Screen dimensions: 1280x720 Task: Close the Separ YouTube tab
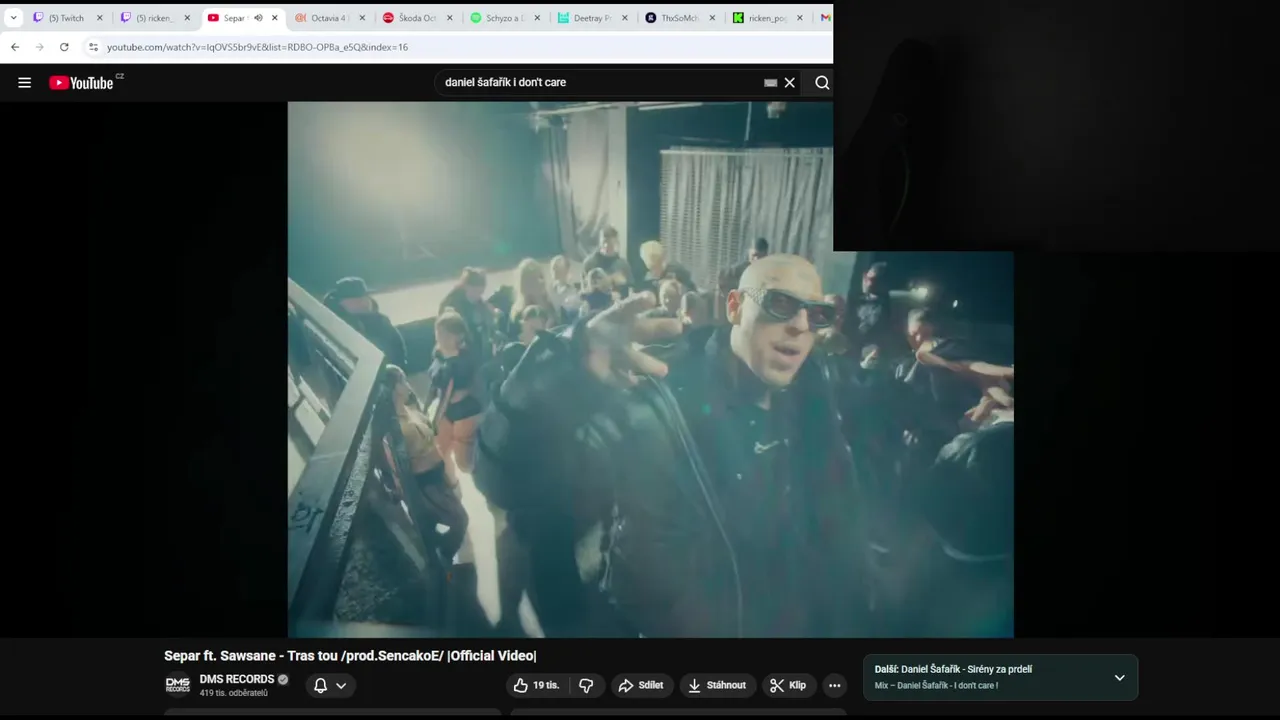pyautogui.click(x=275, y=18)
